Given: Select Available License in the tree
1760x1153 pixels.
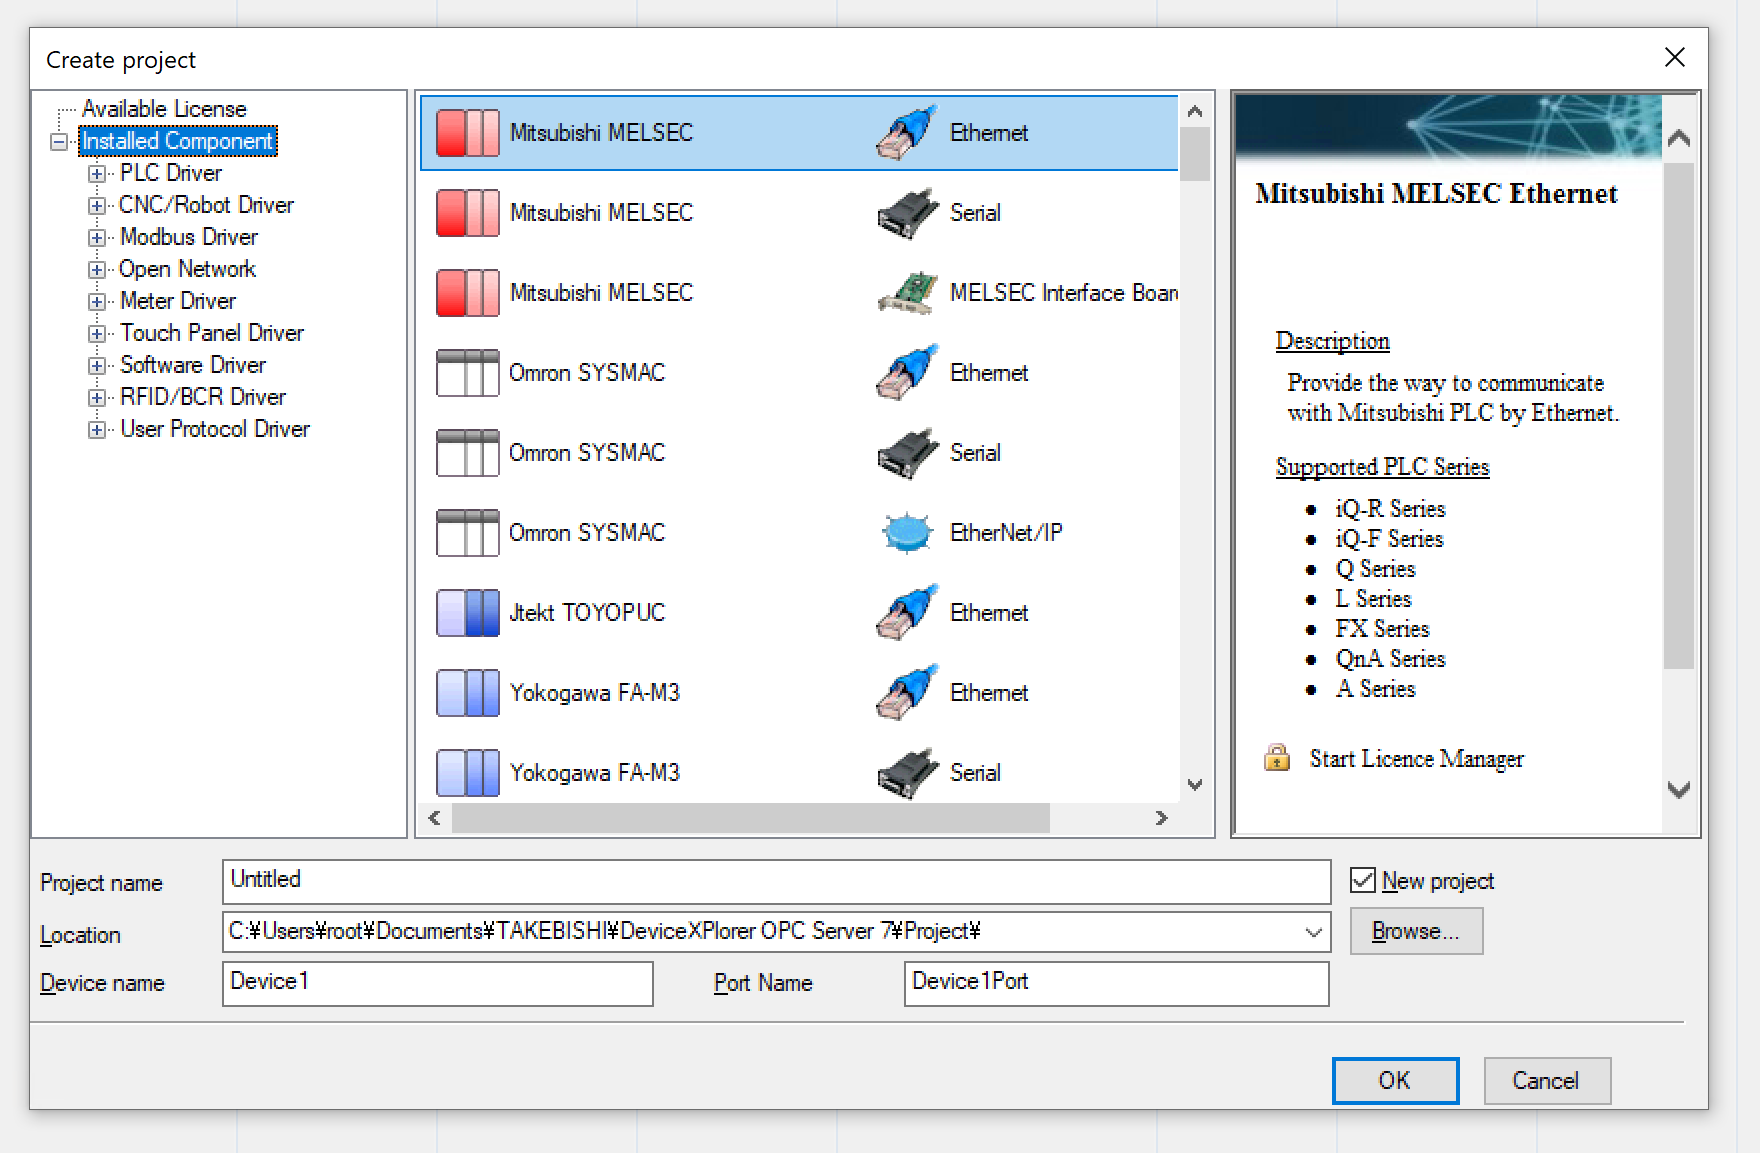Looking at the screenshot, I should point(164,109).
